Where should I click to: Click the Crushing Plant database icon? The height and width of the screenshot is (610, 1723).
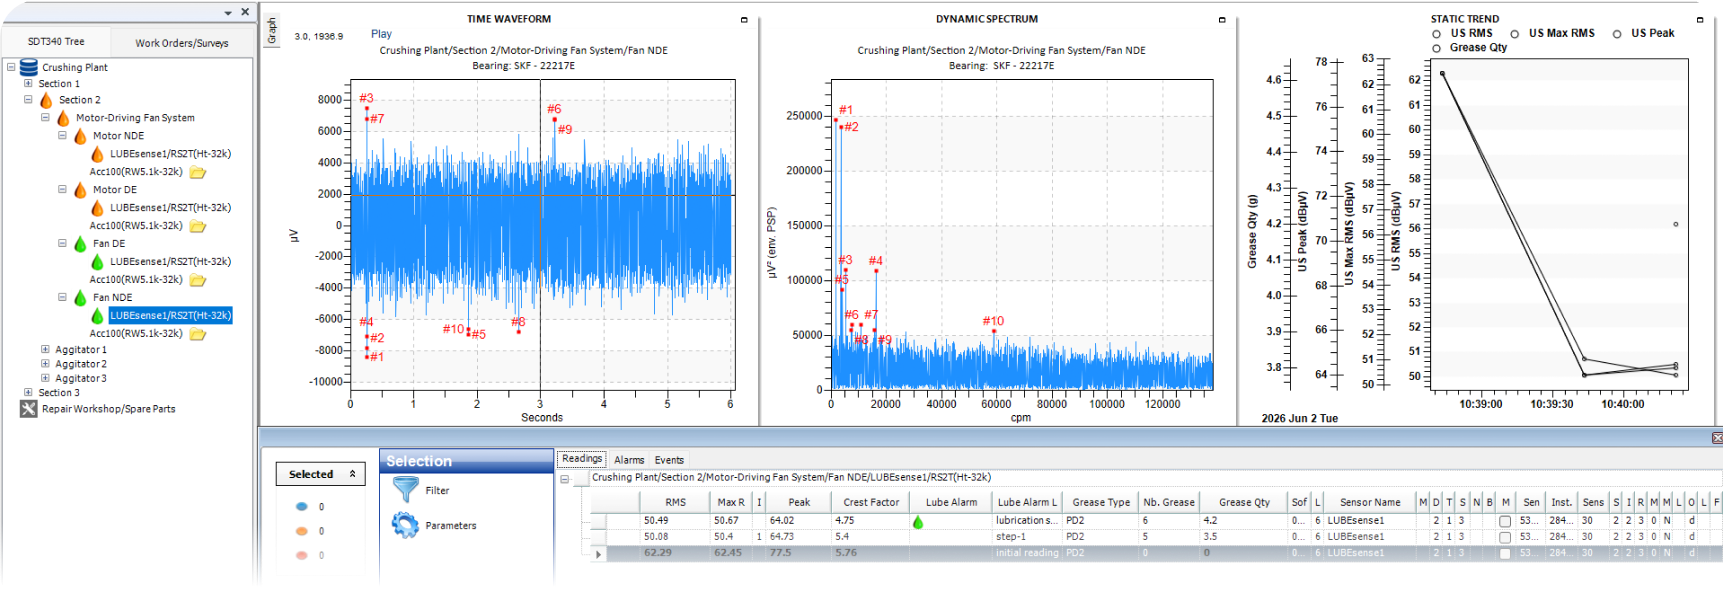tap(29, 67)
